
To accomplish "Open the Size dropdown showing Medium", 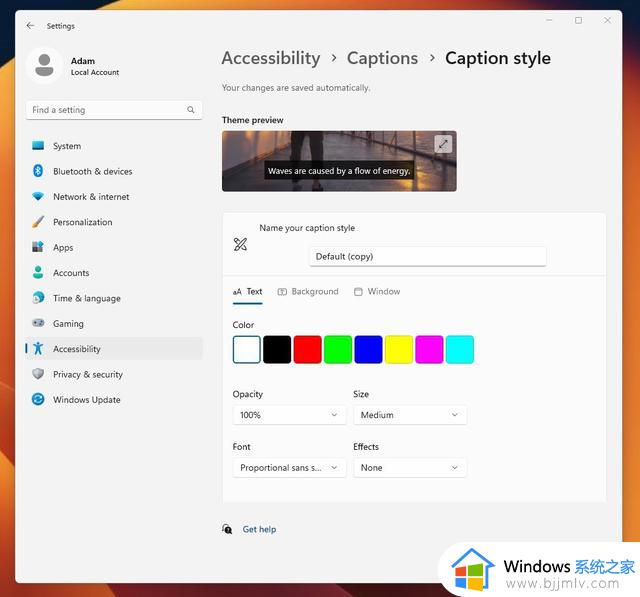I will [x=410, y=415].
